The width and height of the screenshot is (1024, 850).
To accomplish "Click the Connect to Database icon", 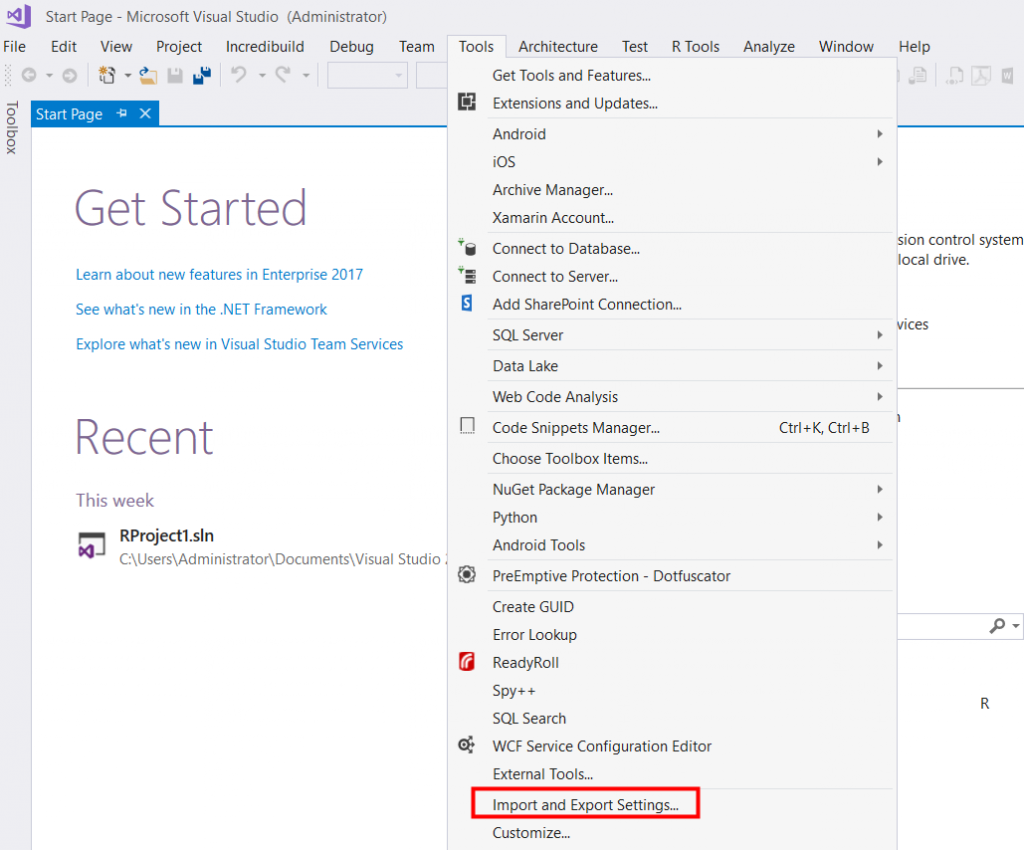I will point(467,247).
